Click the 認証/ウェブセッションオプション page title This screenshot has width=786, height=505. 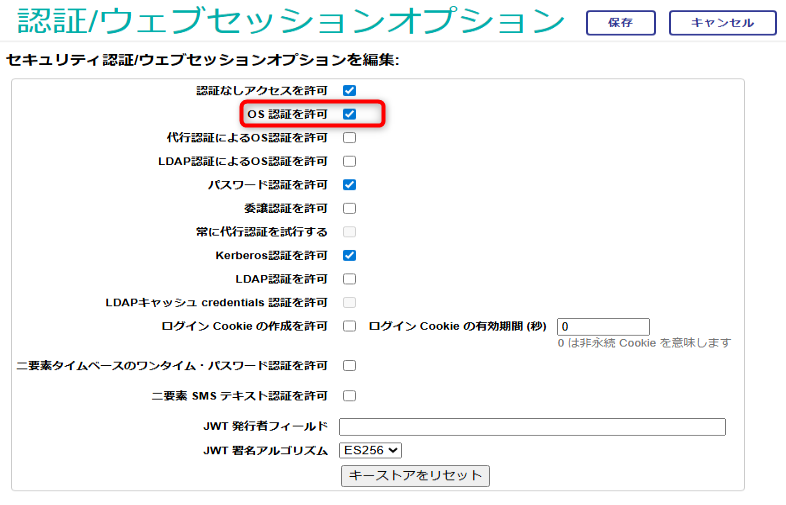coord(291,21)
